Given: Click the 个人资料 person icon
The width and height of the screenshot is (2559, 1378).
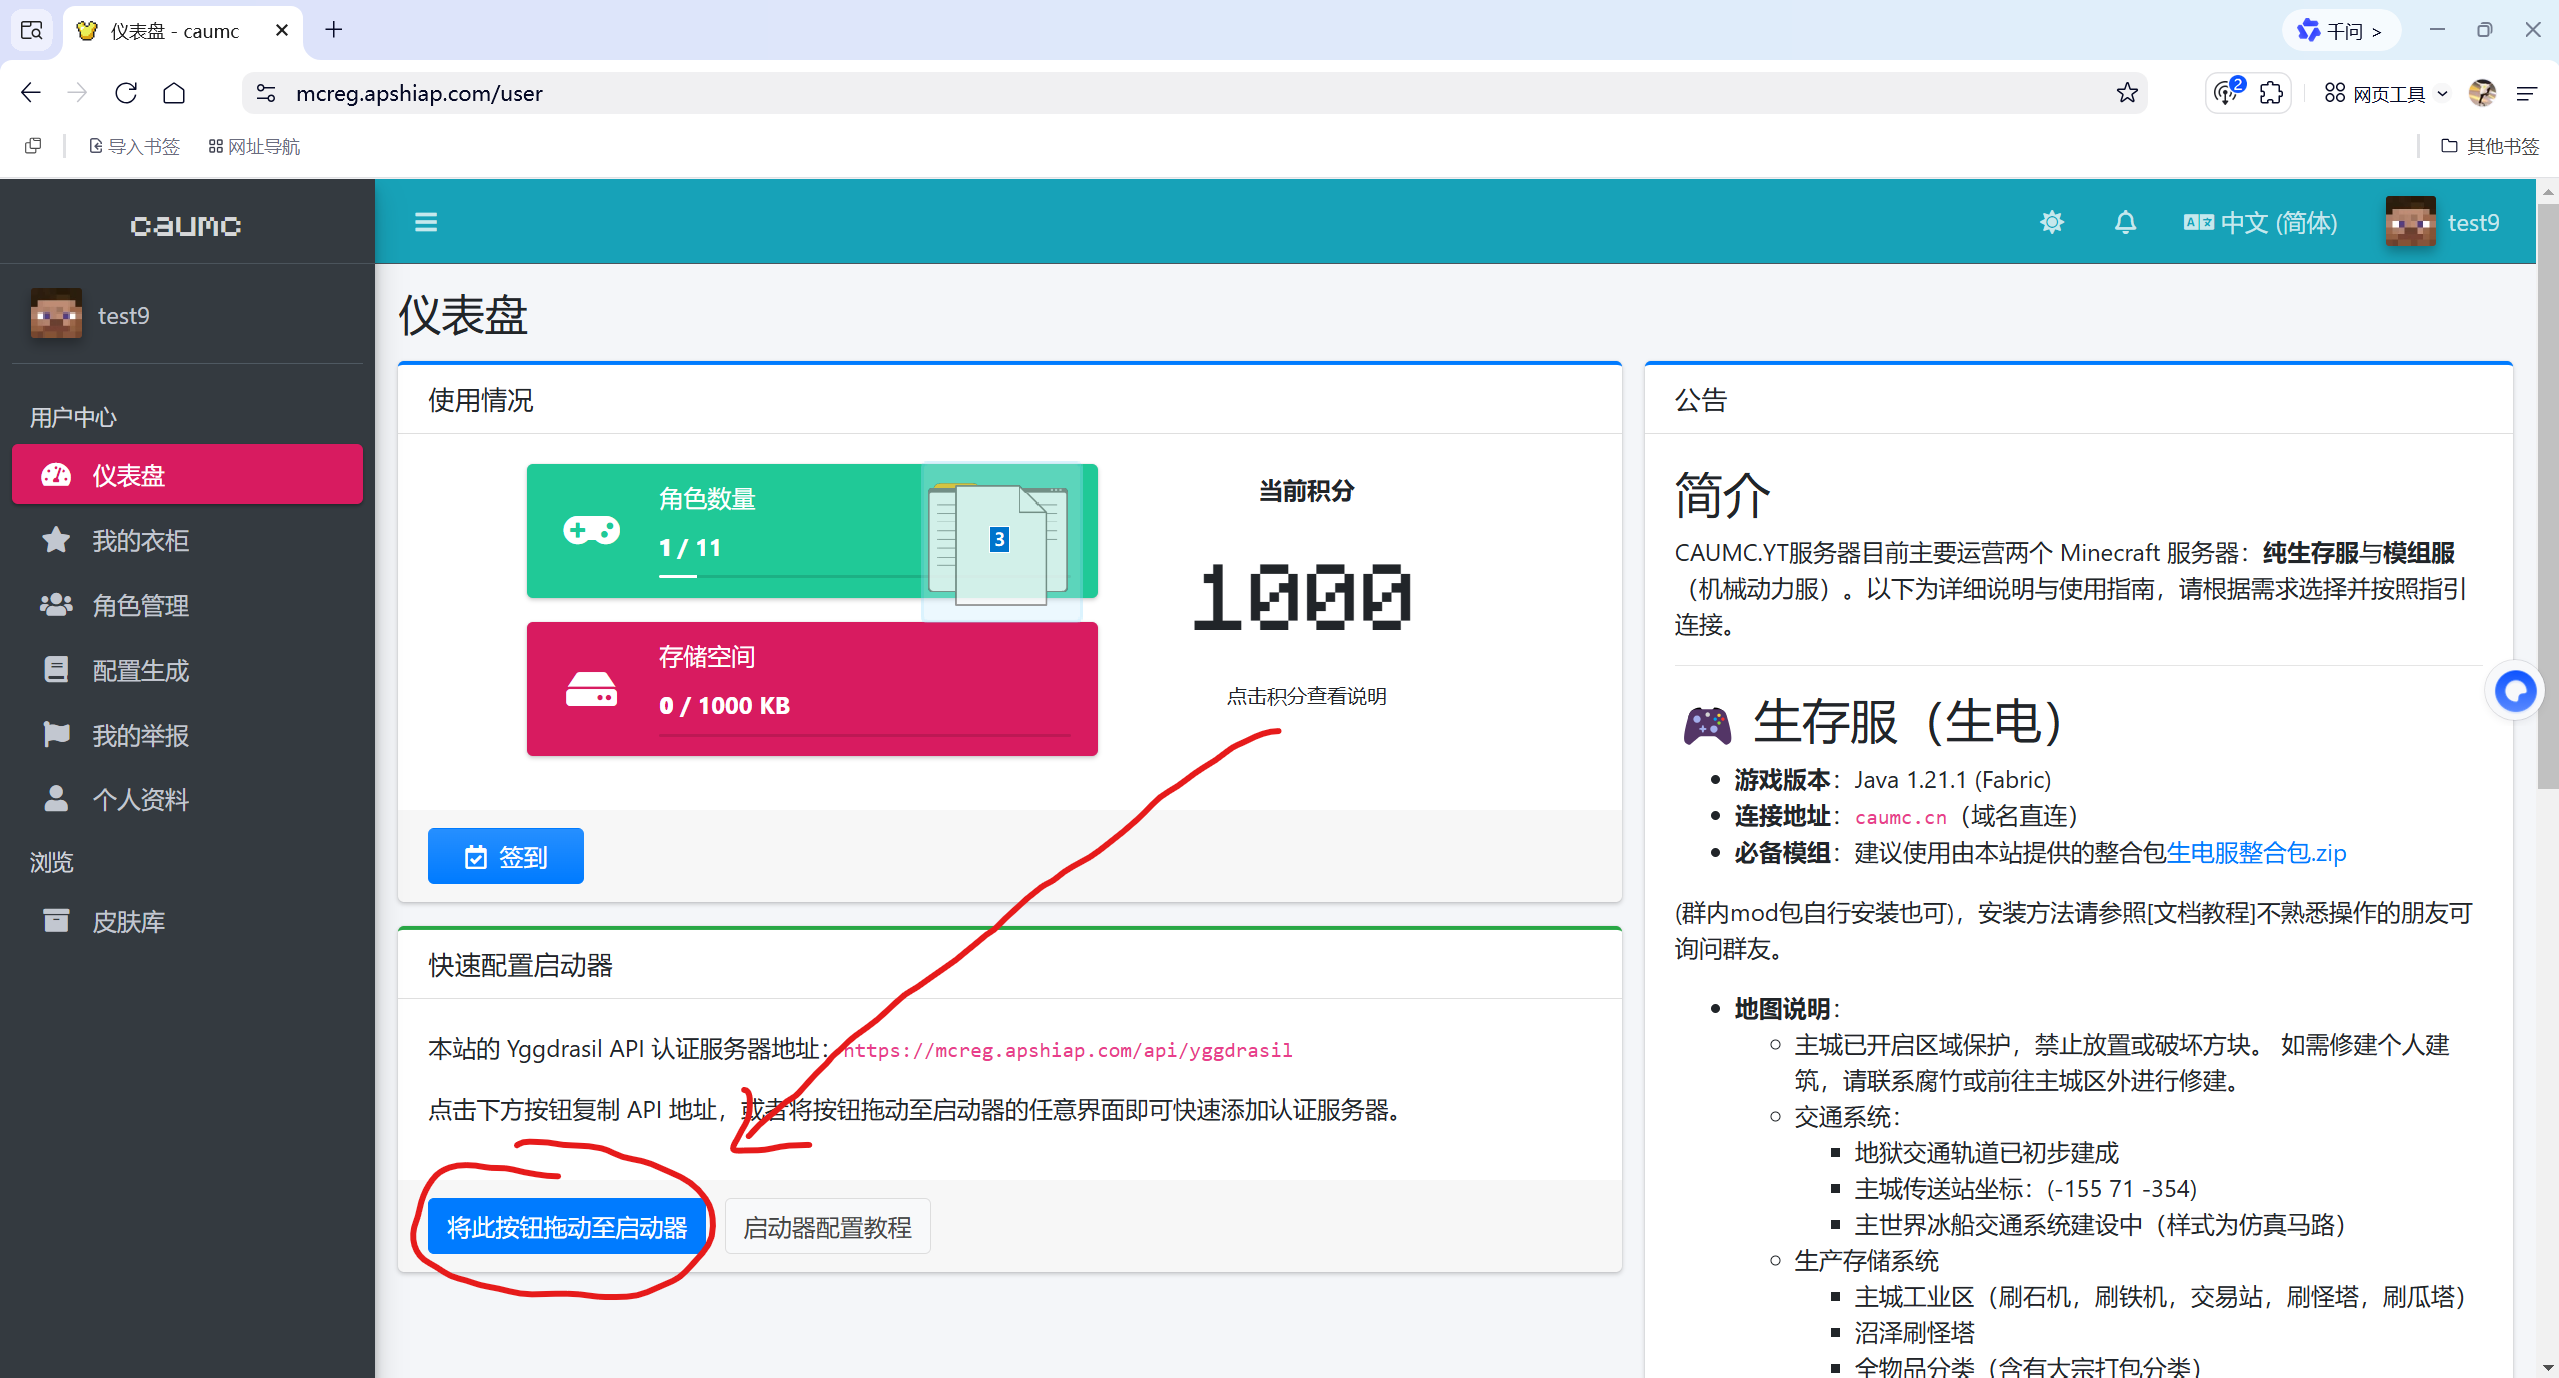Looking at the screenshot, I should tap(56, 799).
